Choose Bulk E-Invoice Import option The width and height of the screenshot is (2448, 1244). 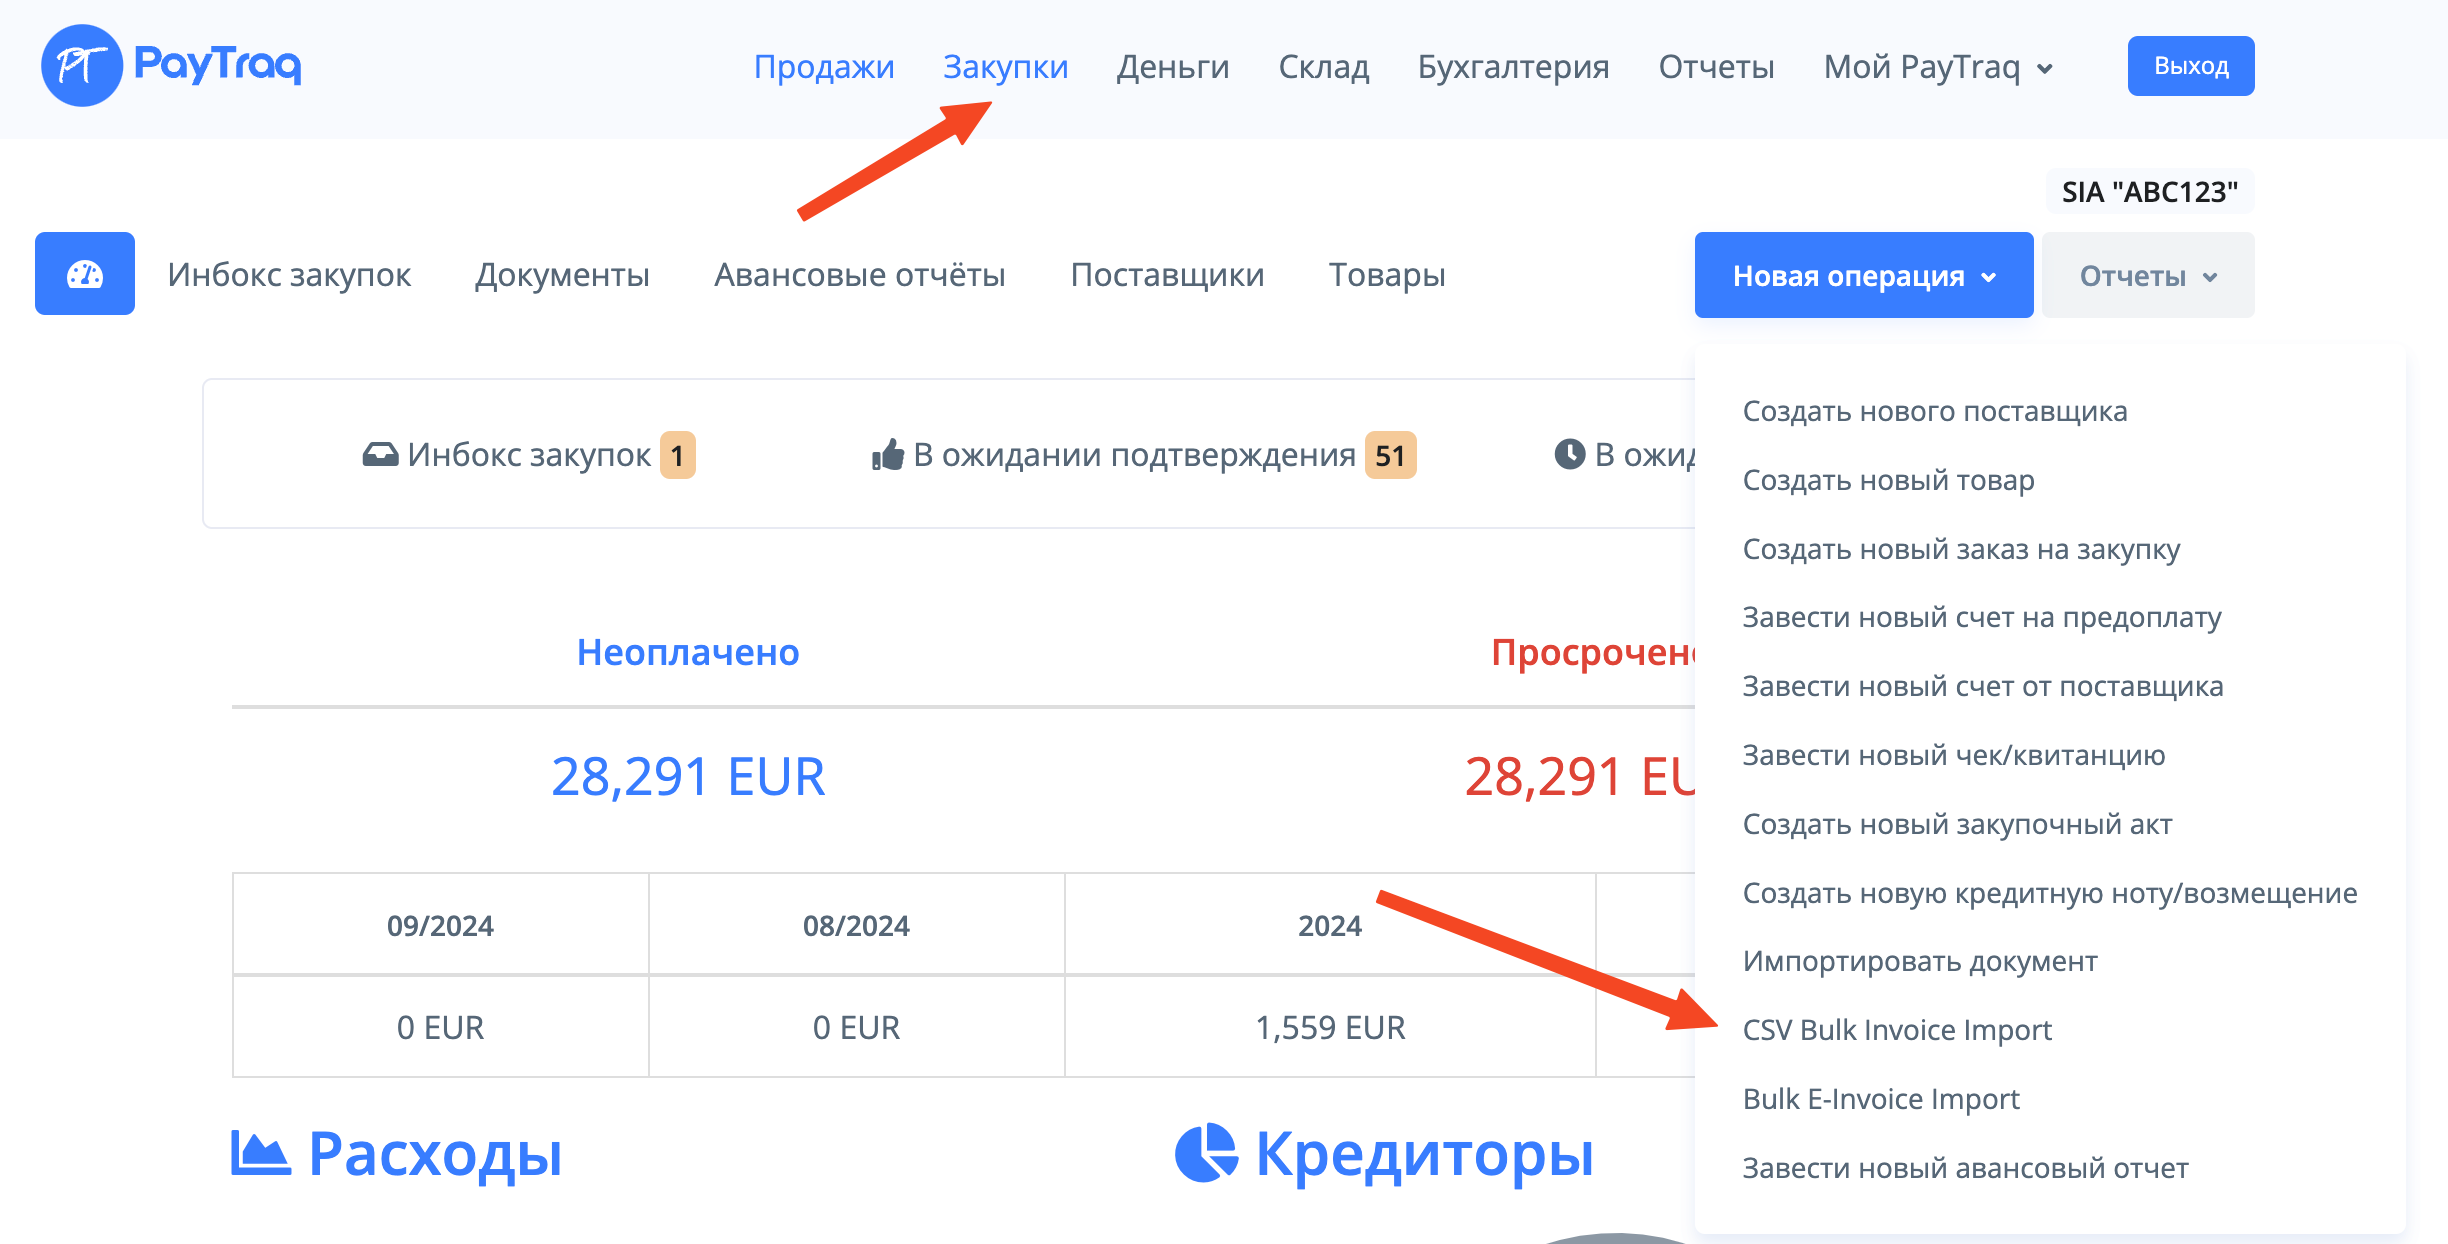1880,1099
